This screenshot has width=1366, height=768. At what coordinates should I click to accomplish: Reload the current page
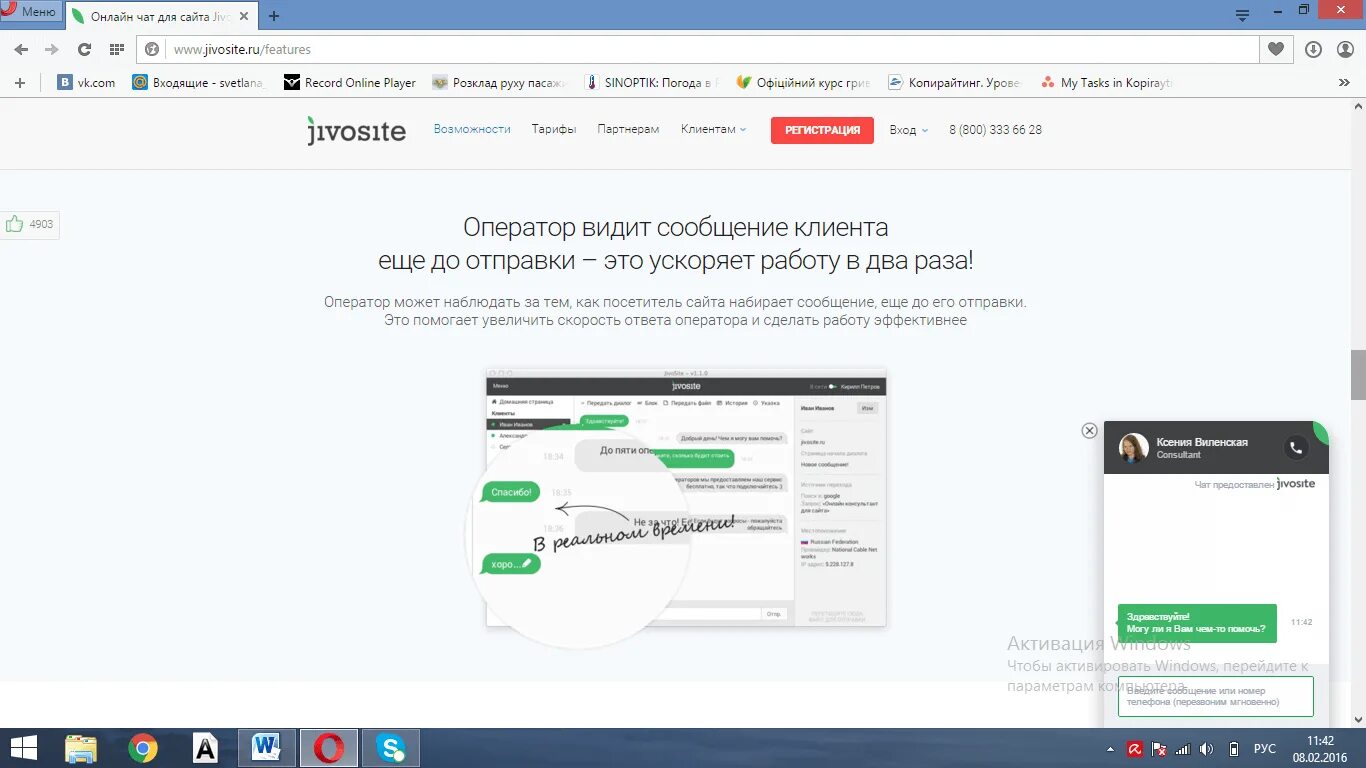[84, 49]
